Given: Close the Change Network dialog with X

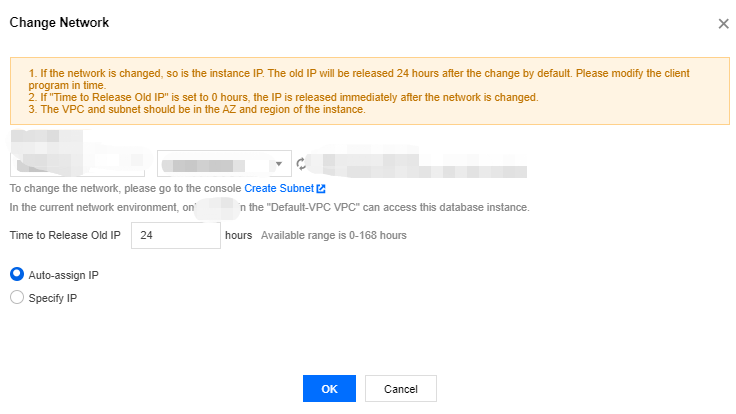Looking at the screenshot, I should click(x=723, y=23).
